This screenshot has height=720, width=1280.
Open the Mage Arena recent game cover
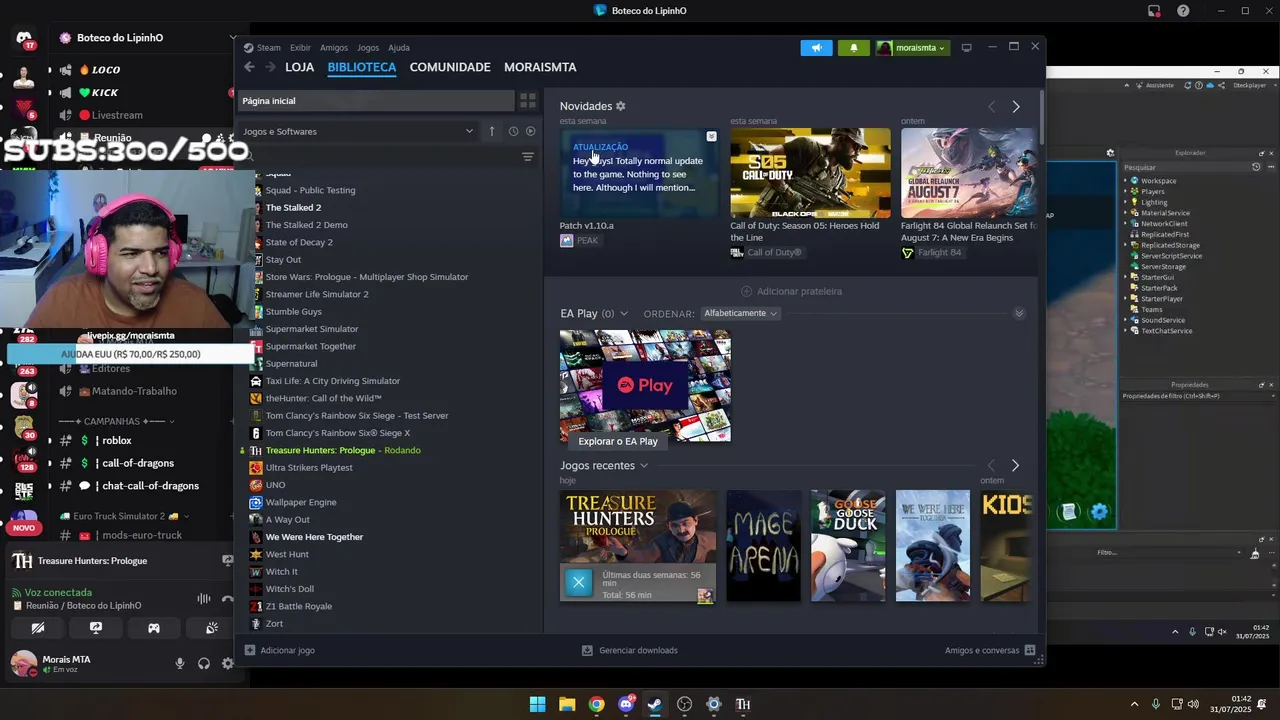click(763, 546)
